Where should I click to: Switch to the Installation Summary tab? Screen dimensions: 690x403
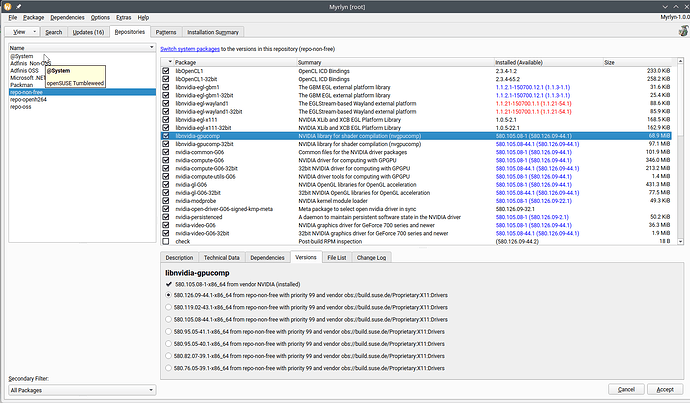tap(212, 32)
